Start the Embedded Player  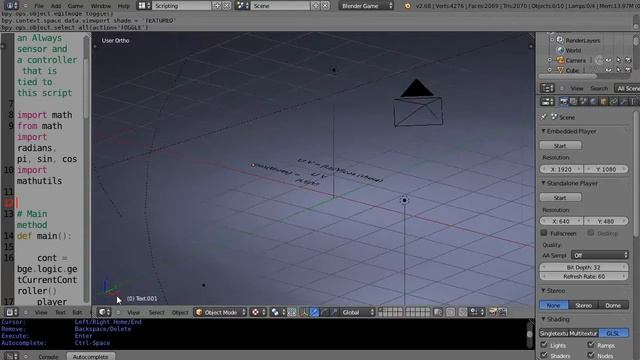(x=560, y=145)
